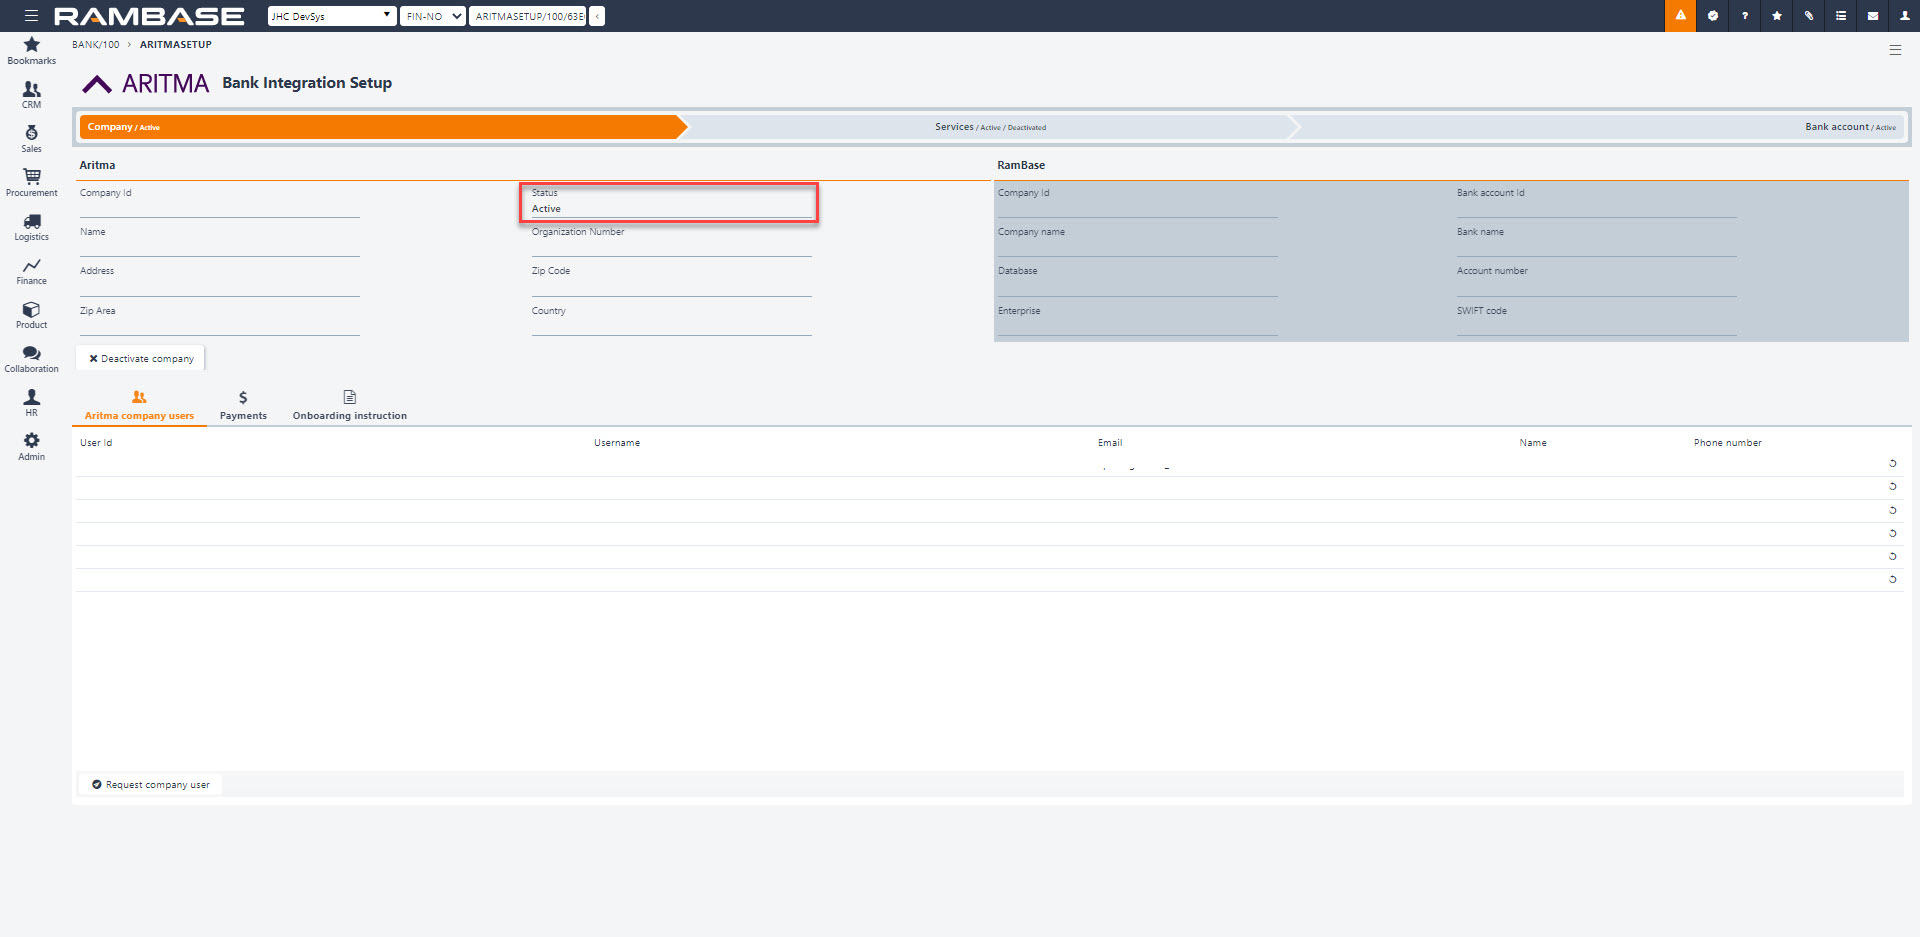Screen dimensions: 1920x937
Task: Click refresh icon on first user row
Action: pos(1892,463)
